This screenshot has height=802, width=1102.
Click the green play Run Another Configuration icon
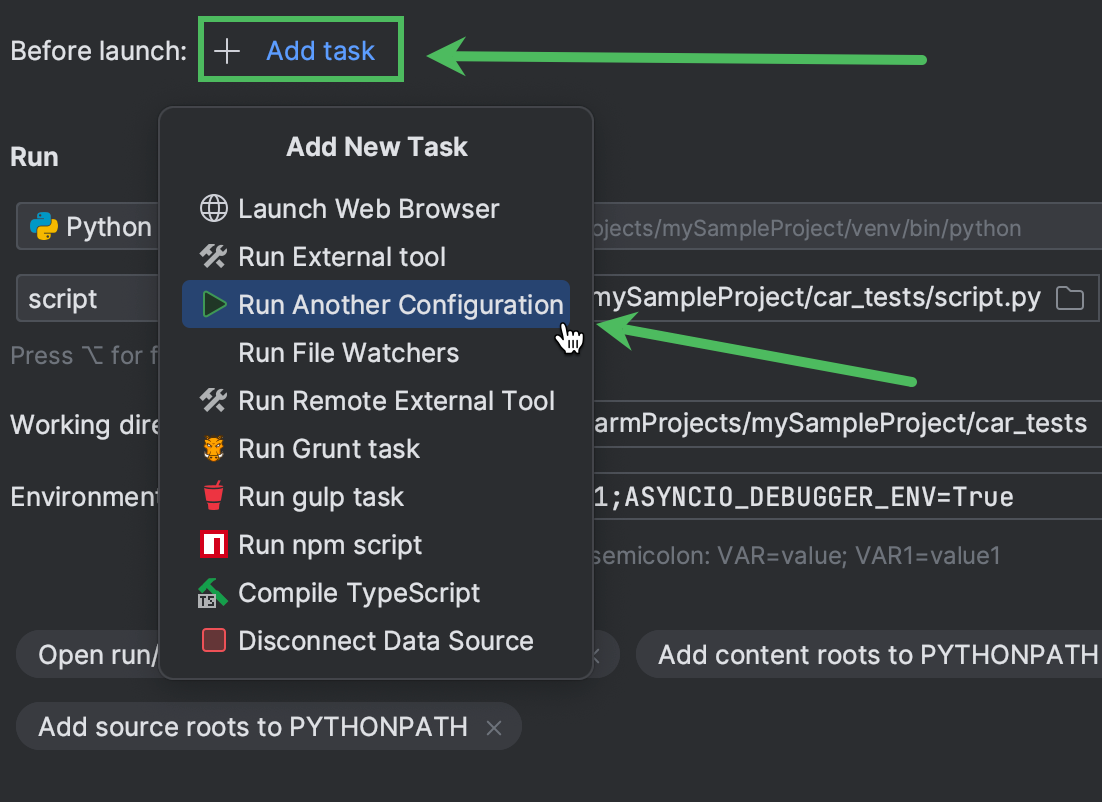214,305
